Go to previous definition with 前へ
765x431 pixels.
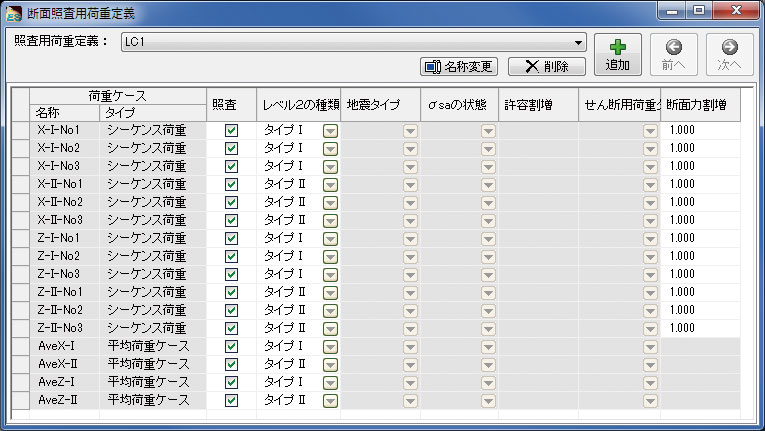[674, 55]
